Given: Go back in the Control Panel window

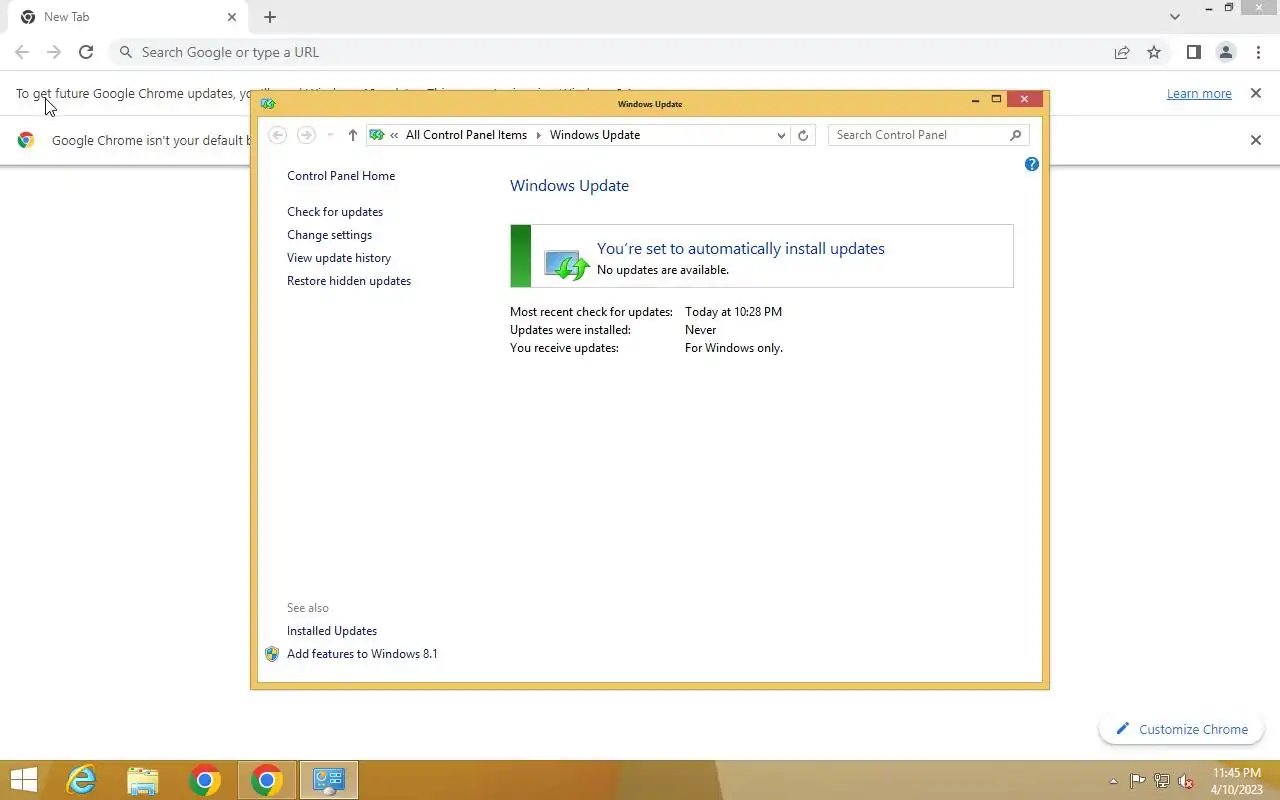Looking at the screenshot, I should pos(278,135).
